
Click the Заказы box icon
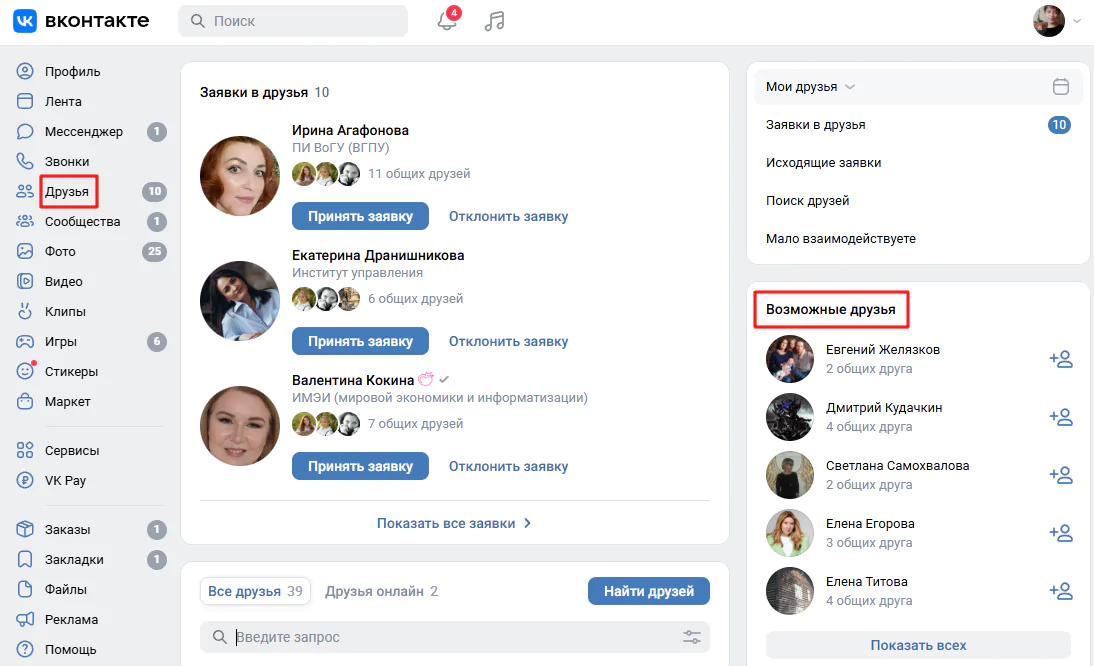25,529
